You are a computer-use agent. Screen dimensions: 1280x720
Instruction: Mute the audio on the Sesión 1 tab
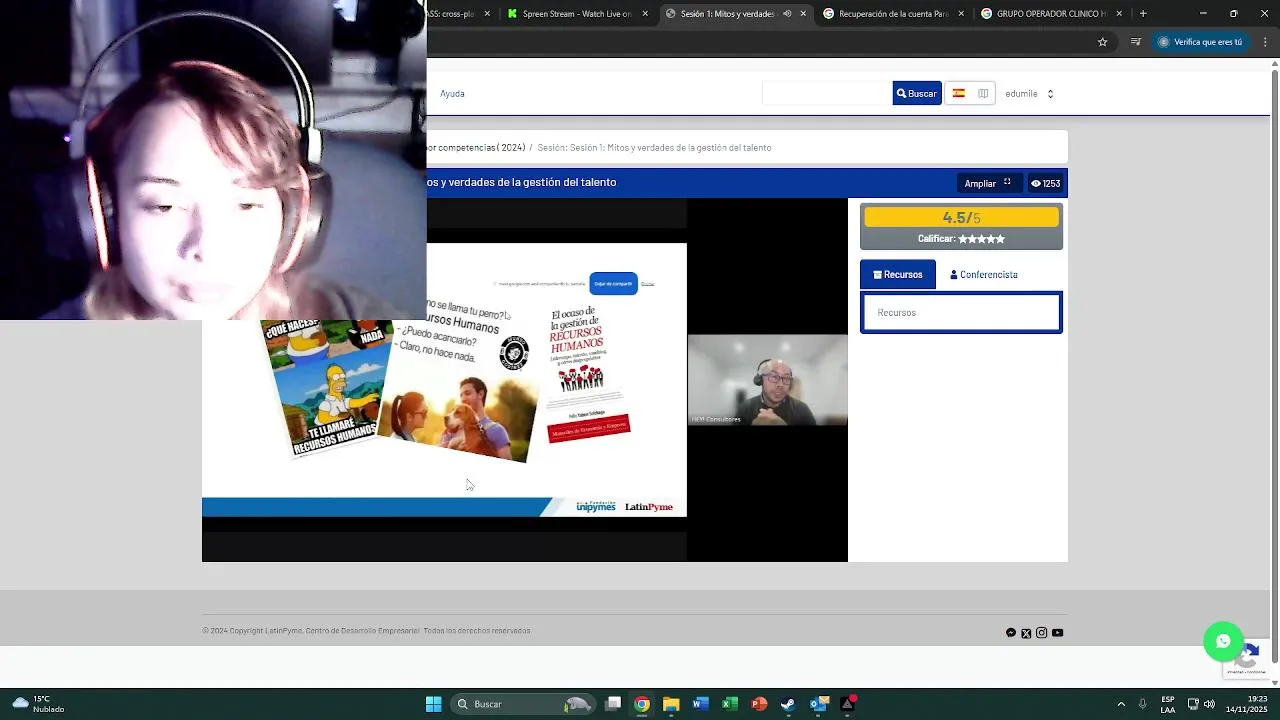(x=787, y=14)
